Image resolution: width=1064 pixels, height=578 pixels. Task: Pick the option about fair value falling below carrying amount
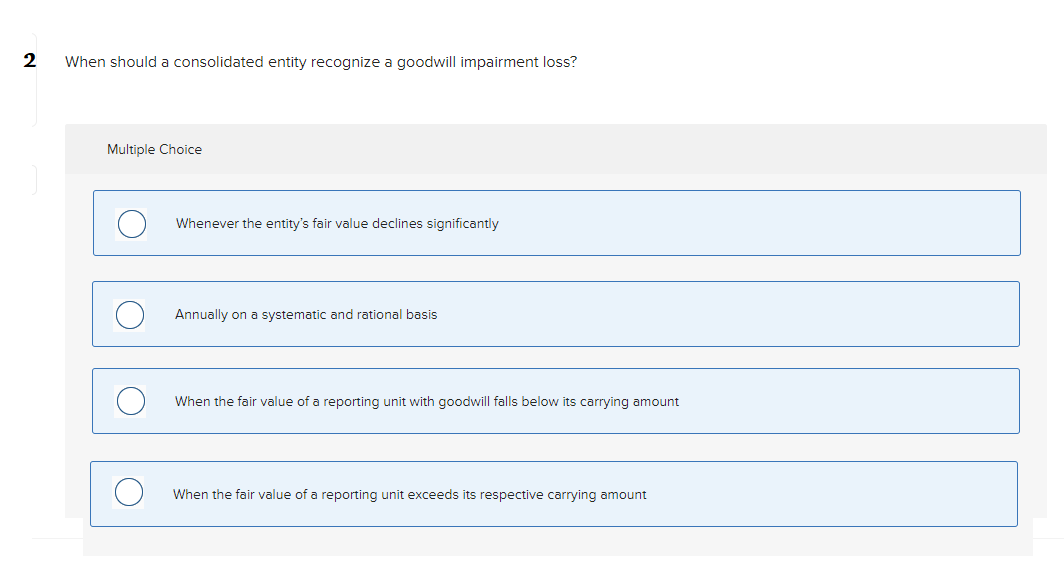[x=427, y=401]
